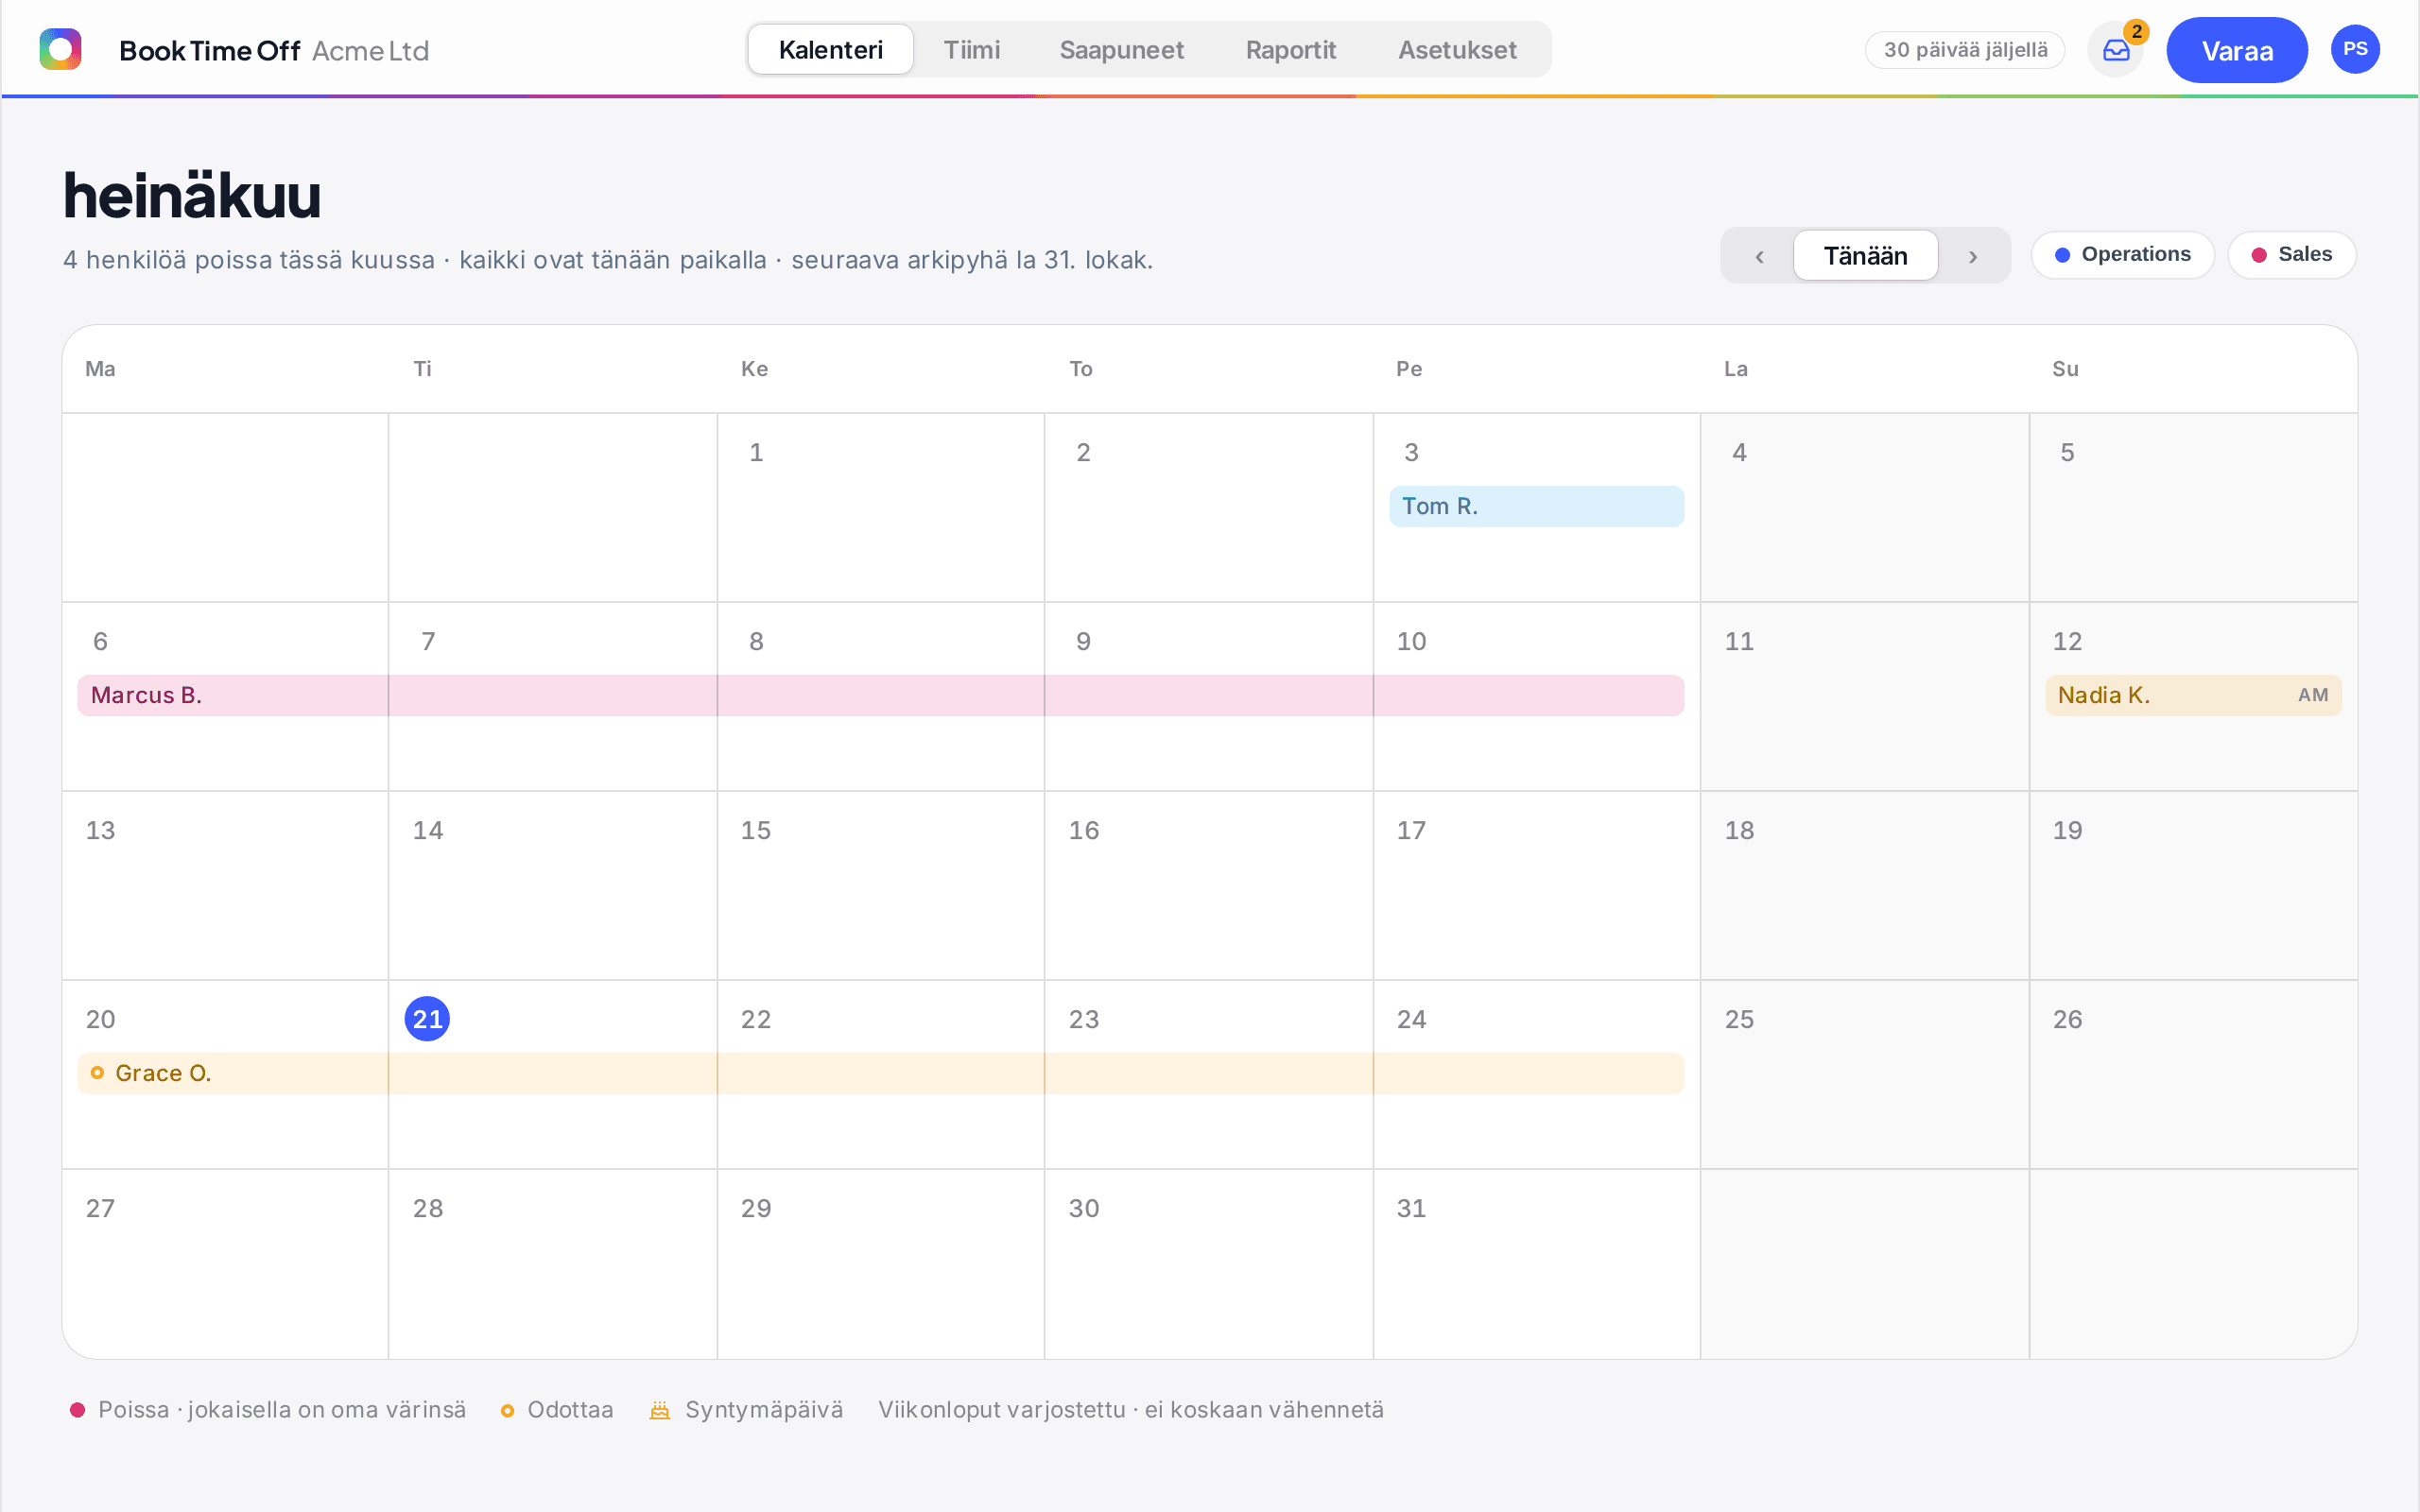
Task: Open the inbox notifications icon
Action: click(2116, 49)
